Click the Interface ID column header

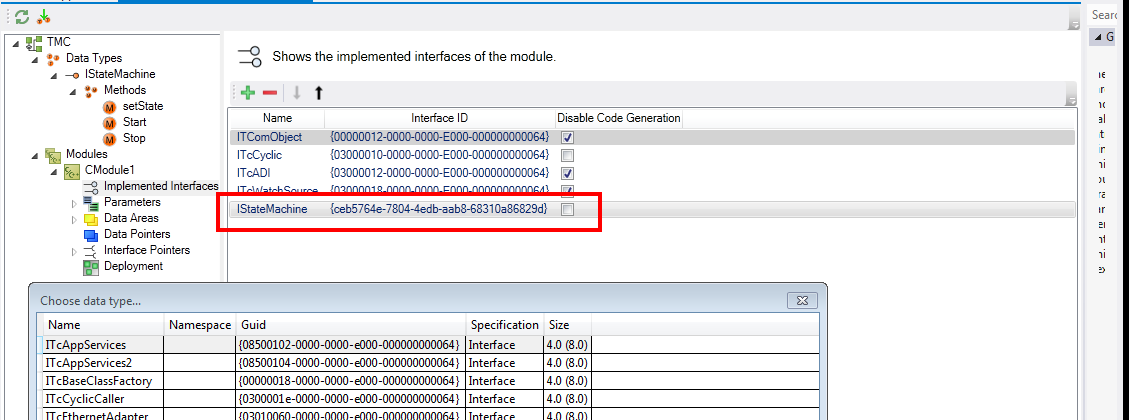439,118
